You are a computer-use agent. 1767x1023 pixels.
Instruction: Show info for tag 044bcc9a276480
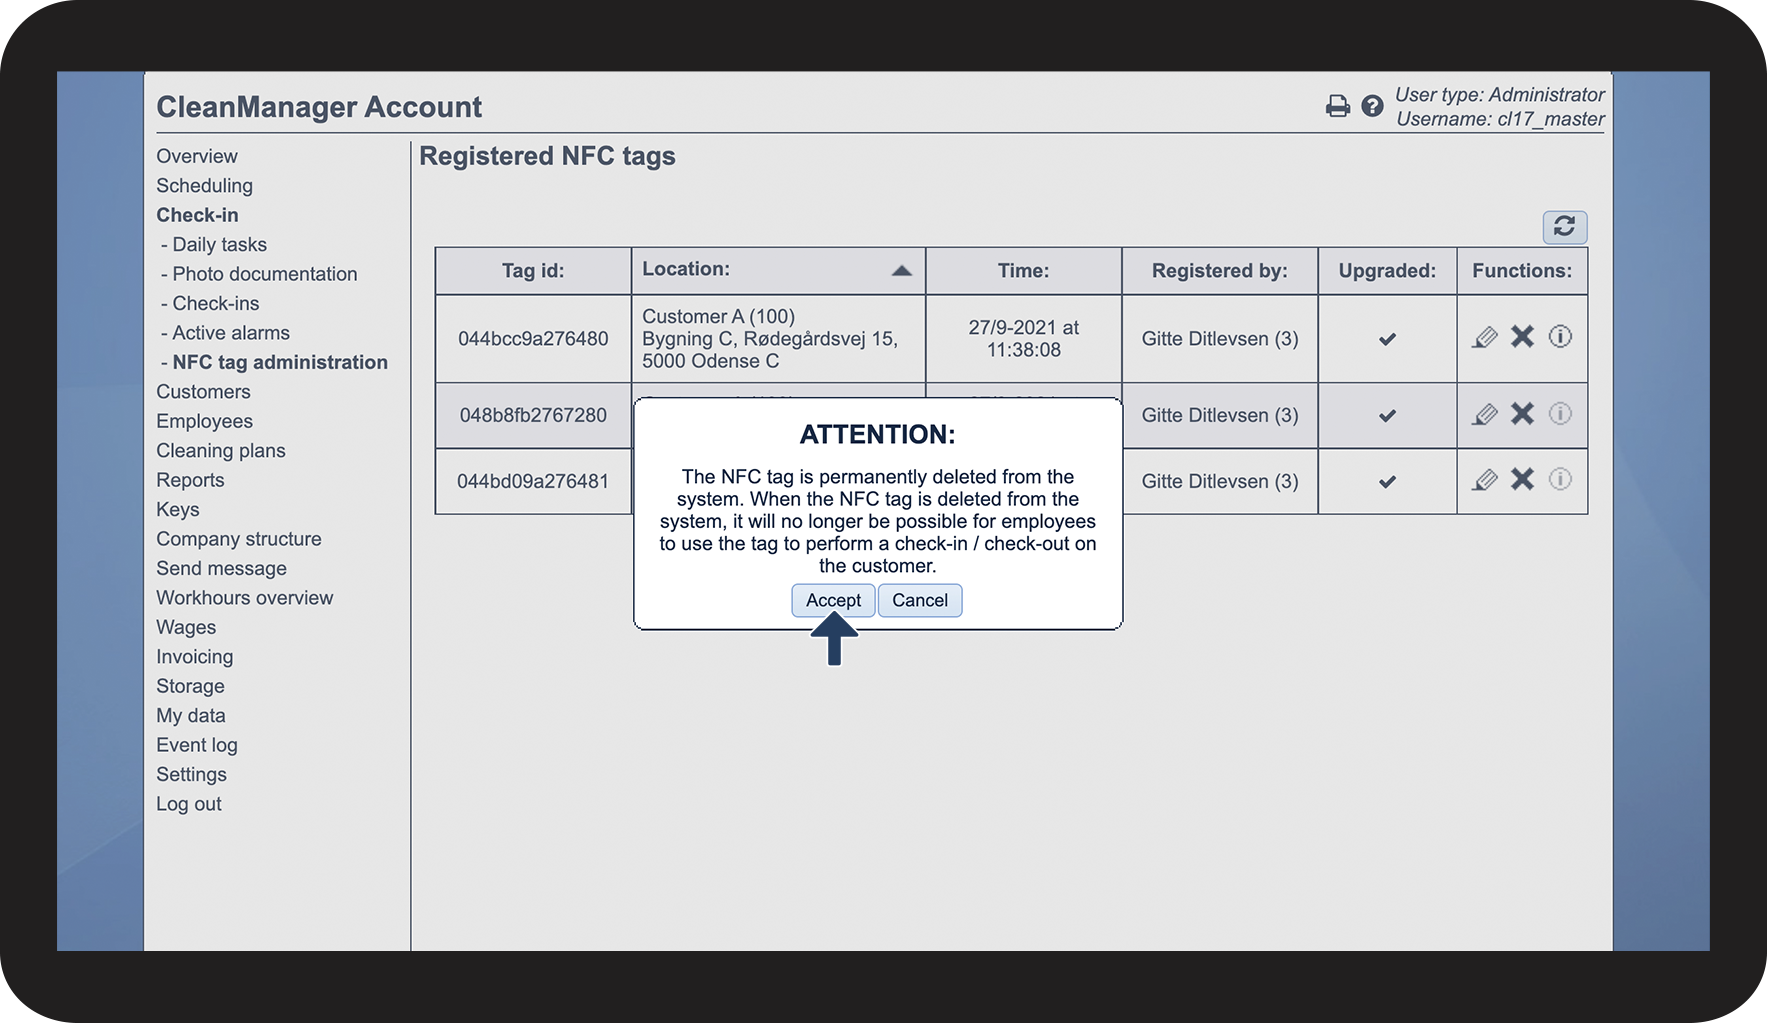(1560, 337)
